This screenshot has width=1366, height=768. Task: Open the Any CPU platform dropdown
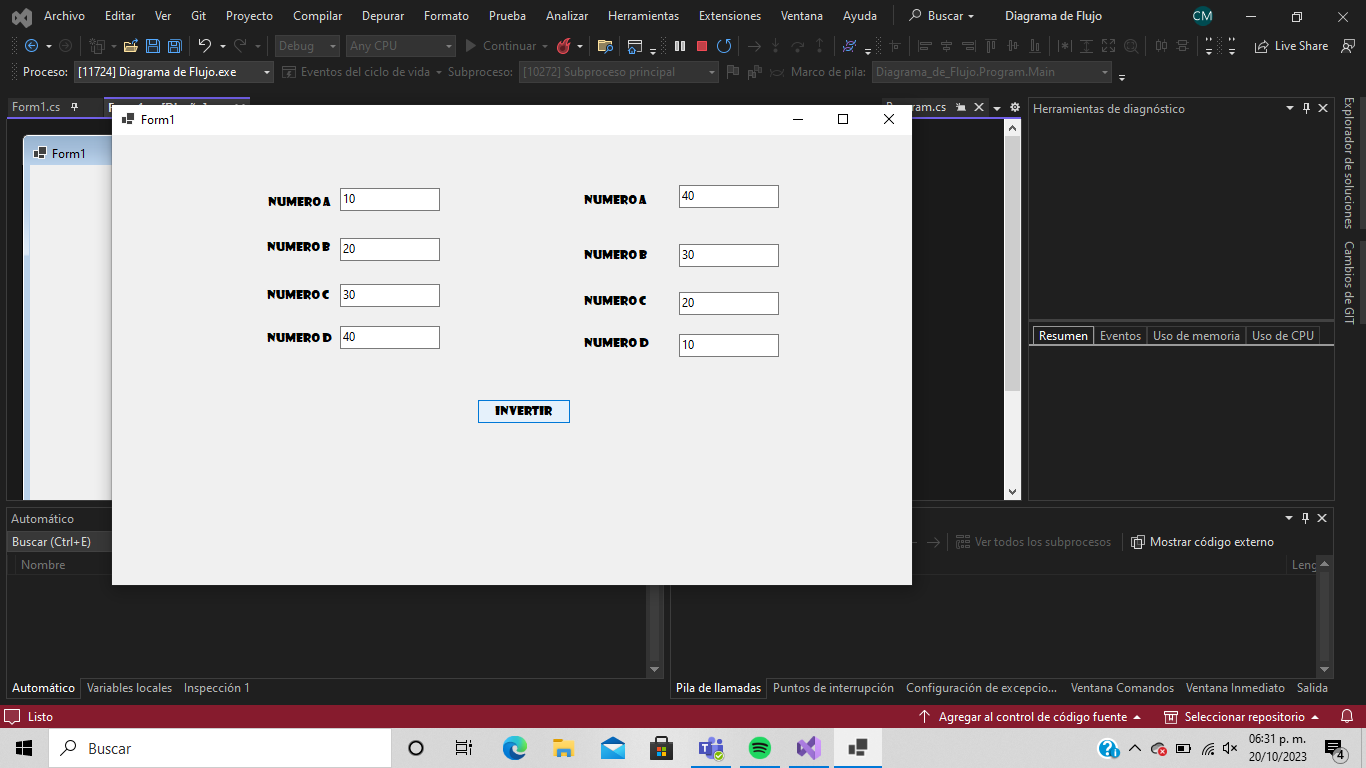pos(400,45)
